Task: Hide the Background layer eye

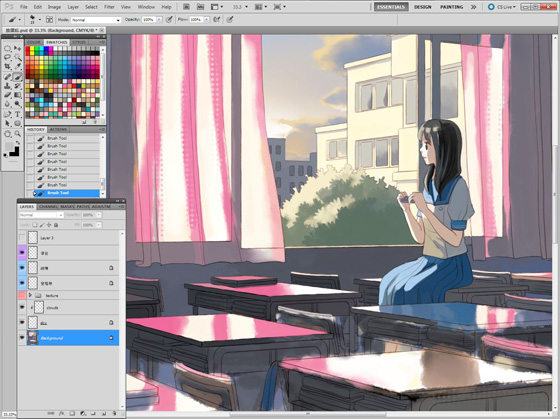Action: tap(22, 338)
